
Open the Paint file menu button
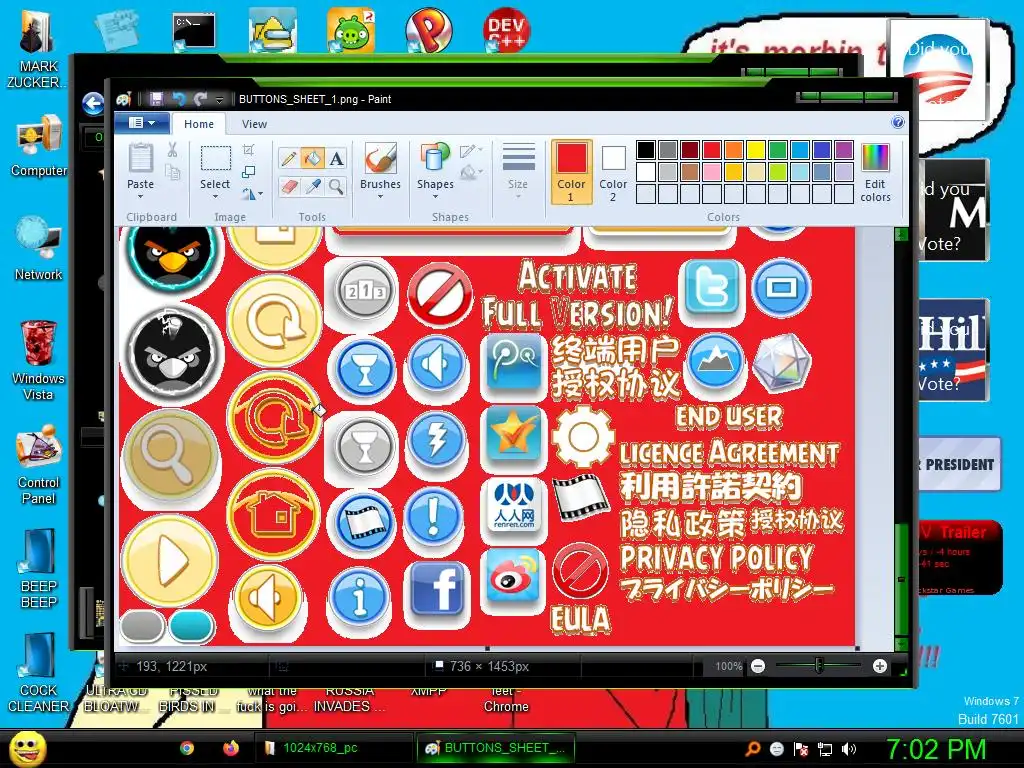[142, 123]
